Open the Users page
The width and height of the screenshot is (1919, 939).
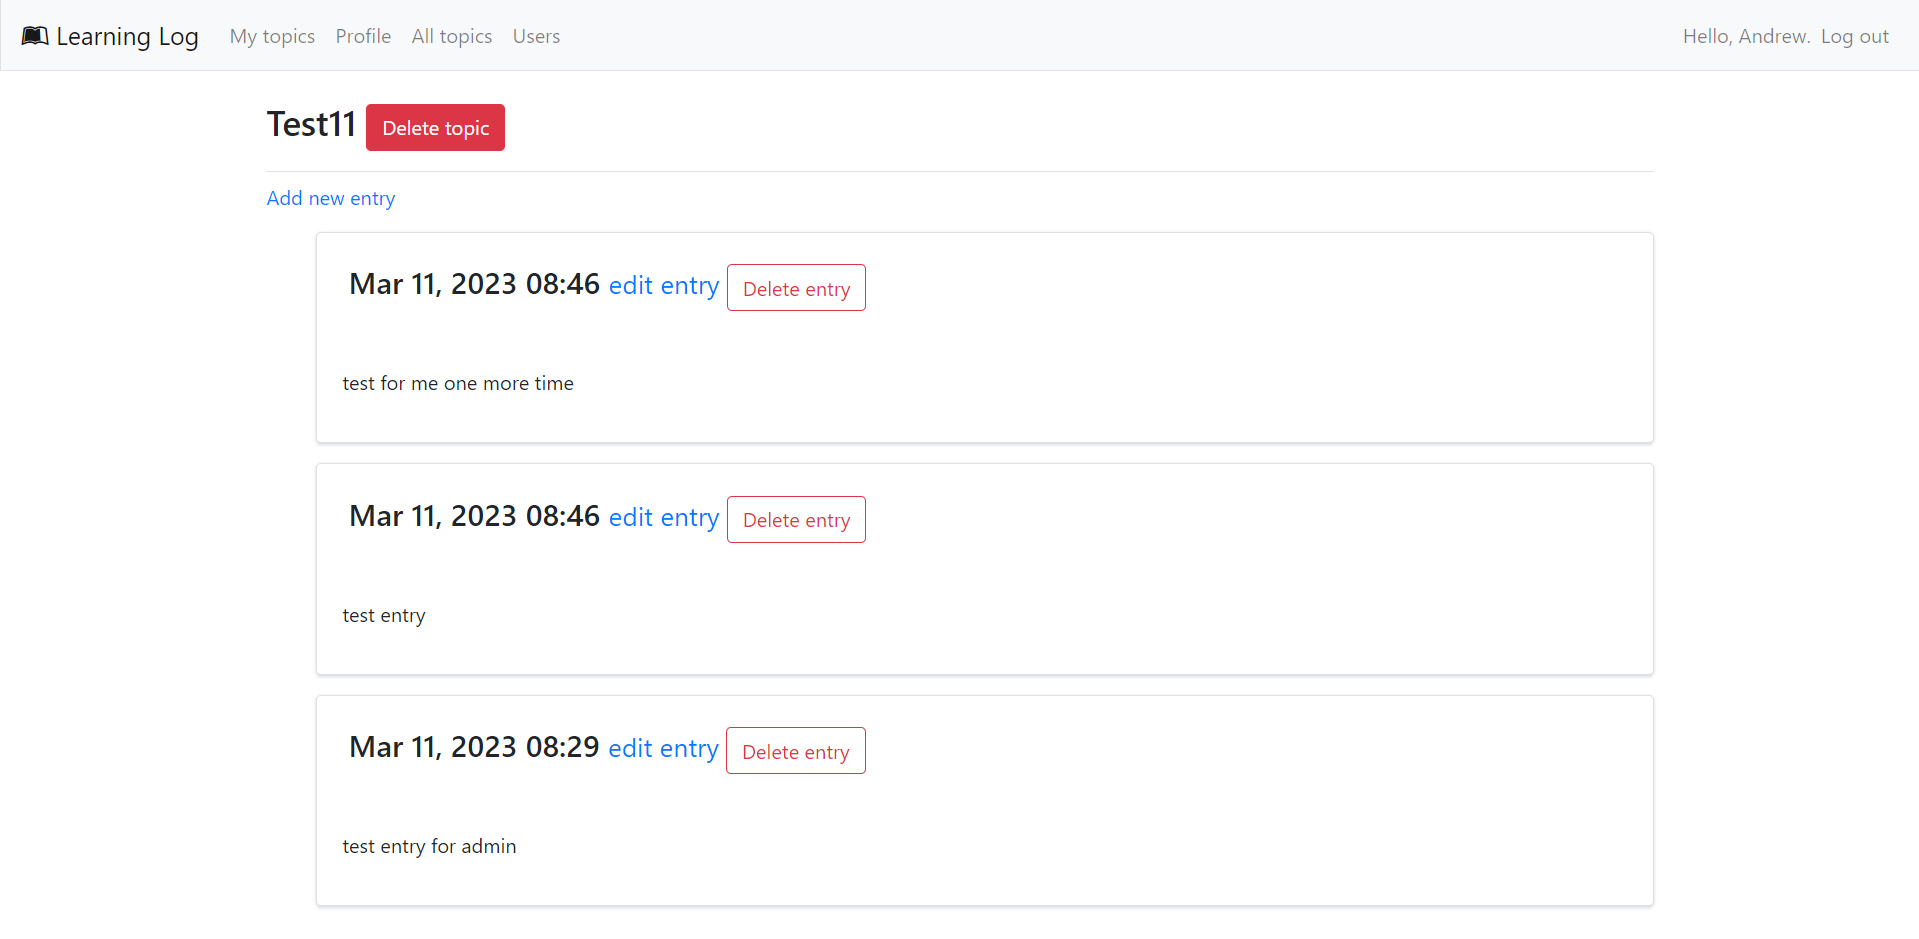tap(536, 36)
